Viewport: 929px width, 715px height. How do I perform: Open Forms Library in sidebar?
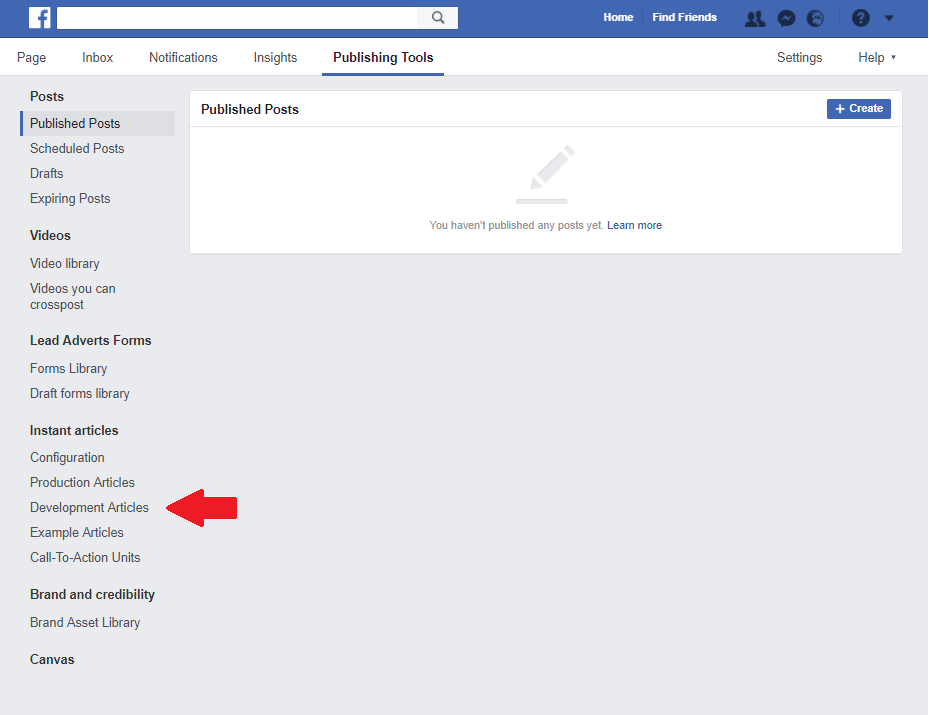69,368
